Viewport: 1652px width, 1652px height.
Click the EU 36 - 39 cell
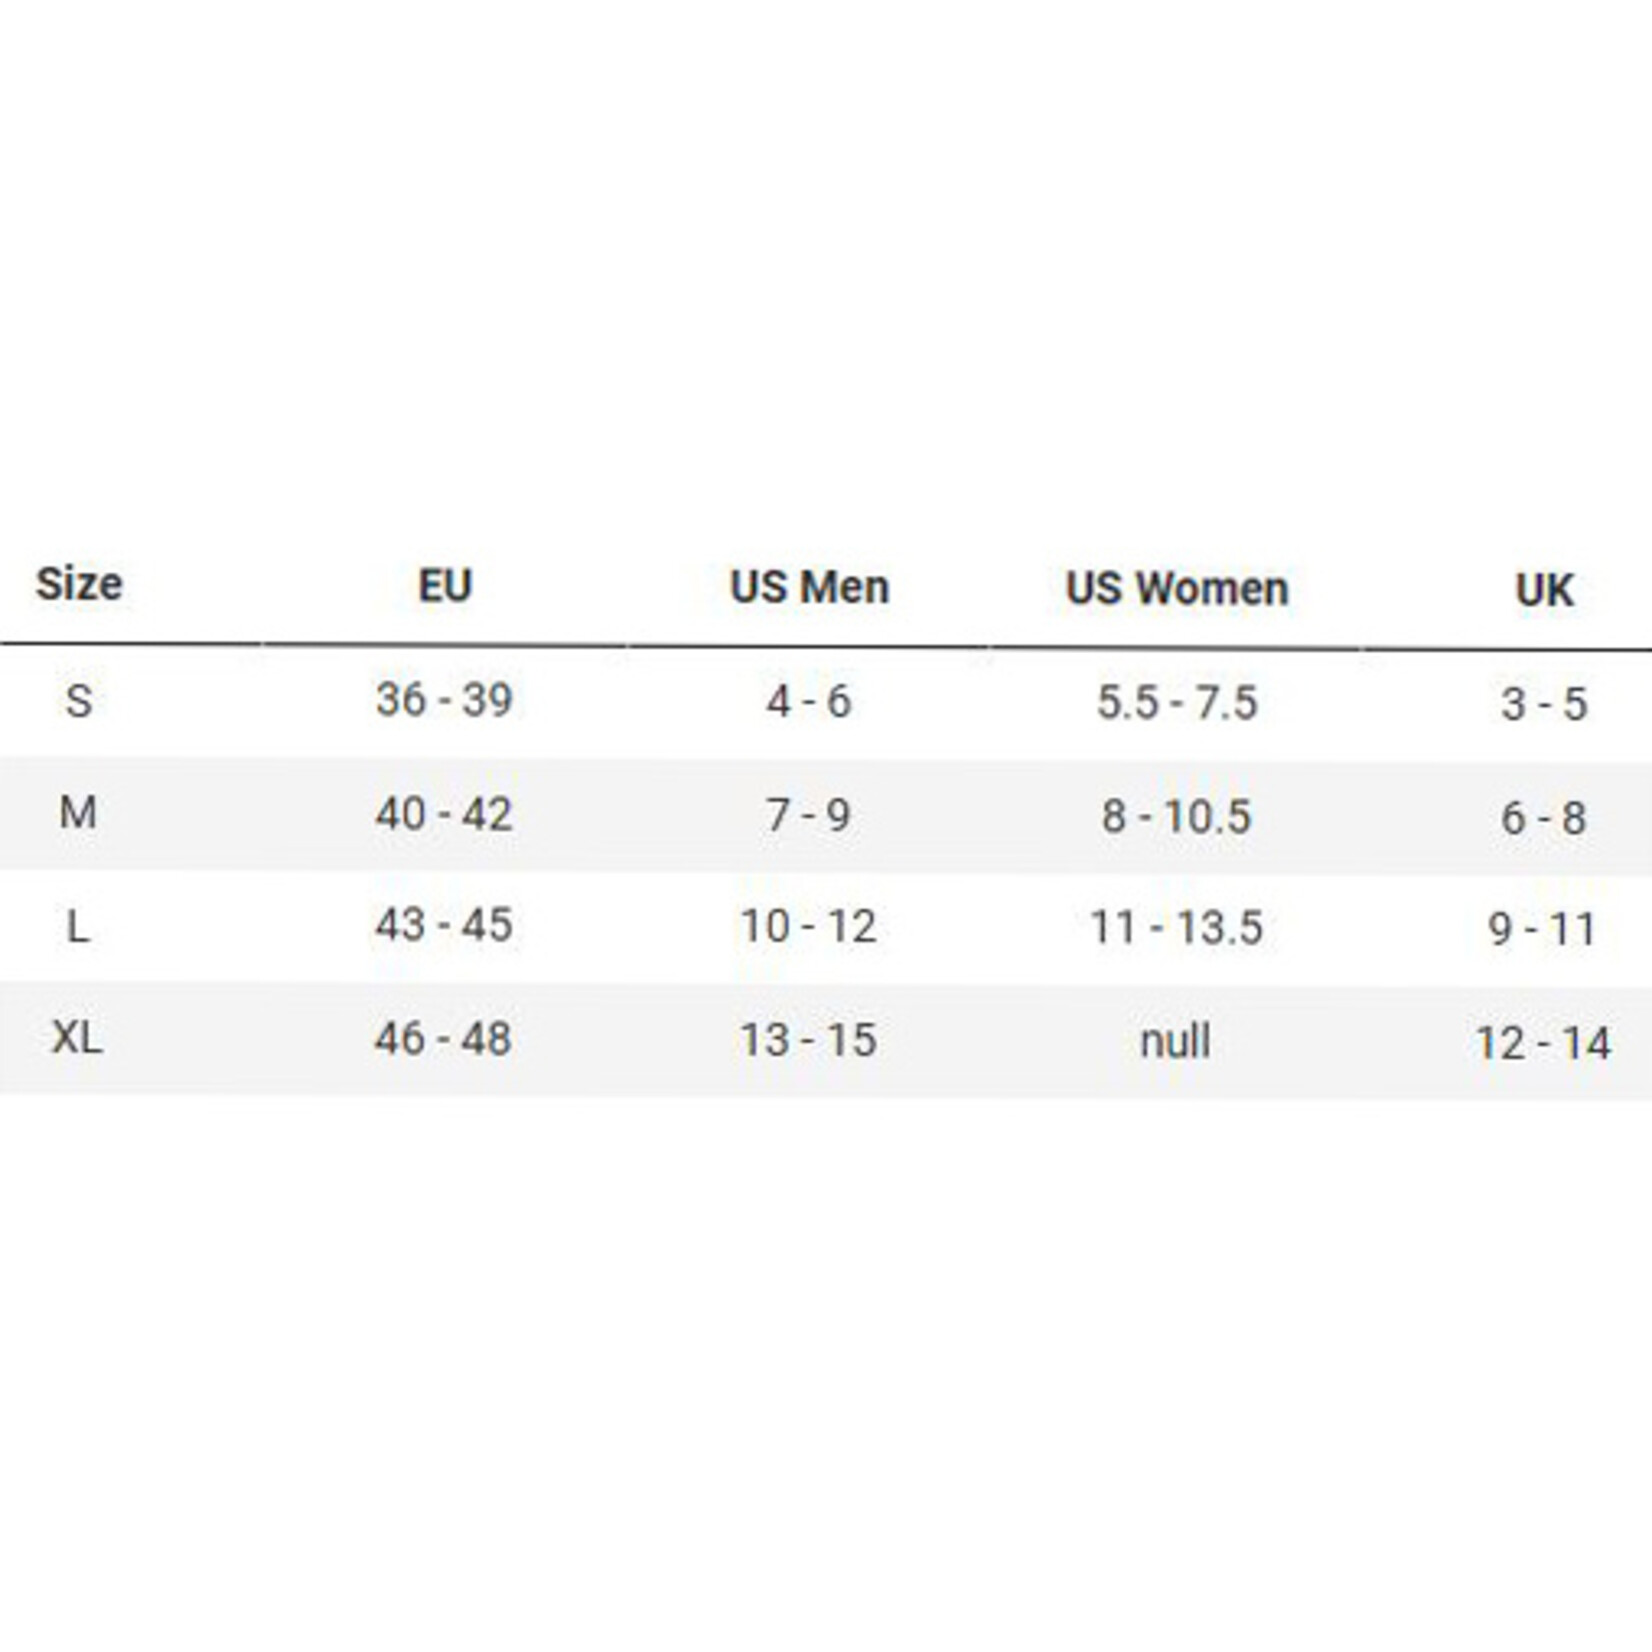(444, 700)
